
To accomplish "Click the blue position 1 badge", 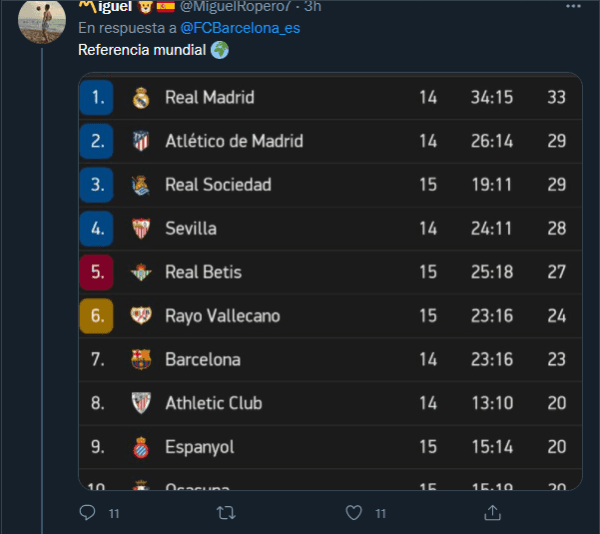I will [x=98, y=98].
